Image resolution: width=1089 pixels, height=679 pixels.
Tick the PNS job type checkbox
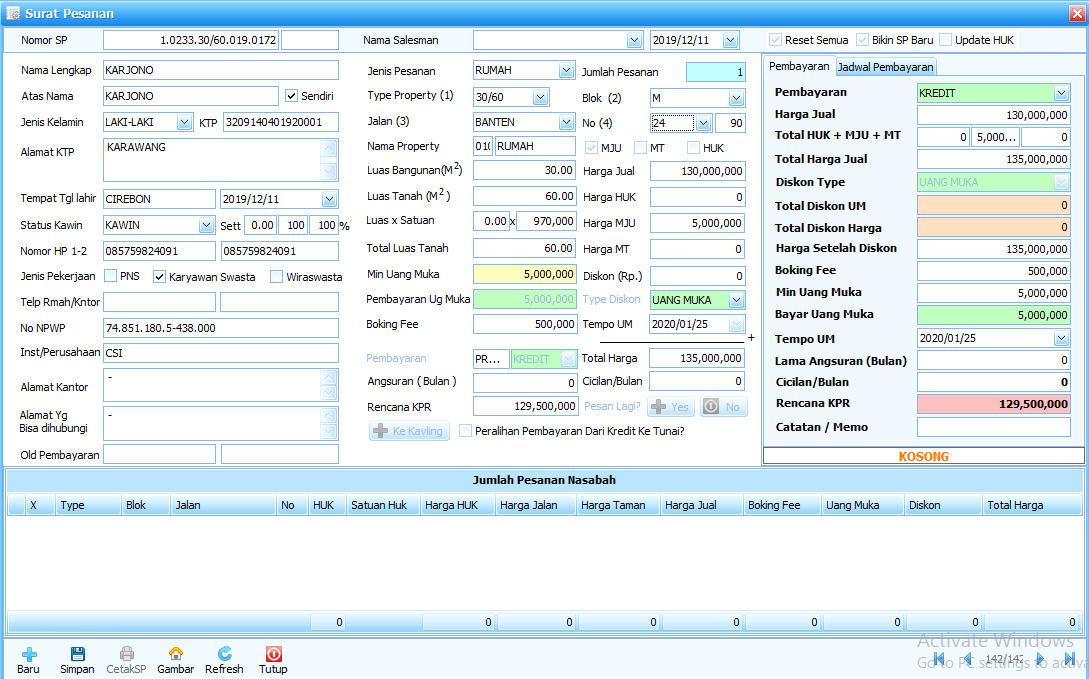click(109, 277)
